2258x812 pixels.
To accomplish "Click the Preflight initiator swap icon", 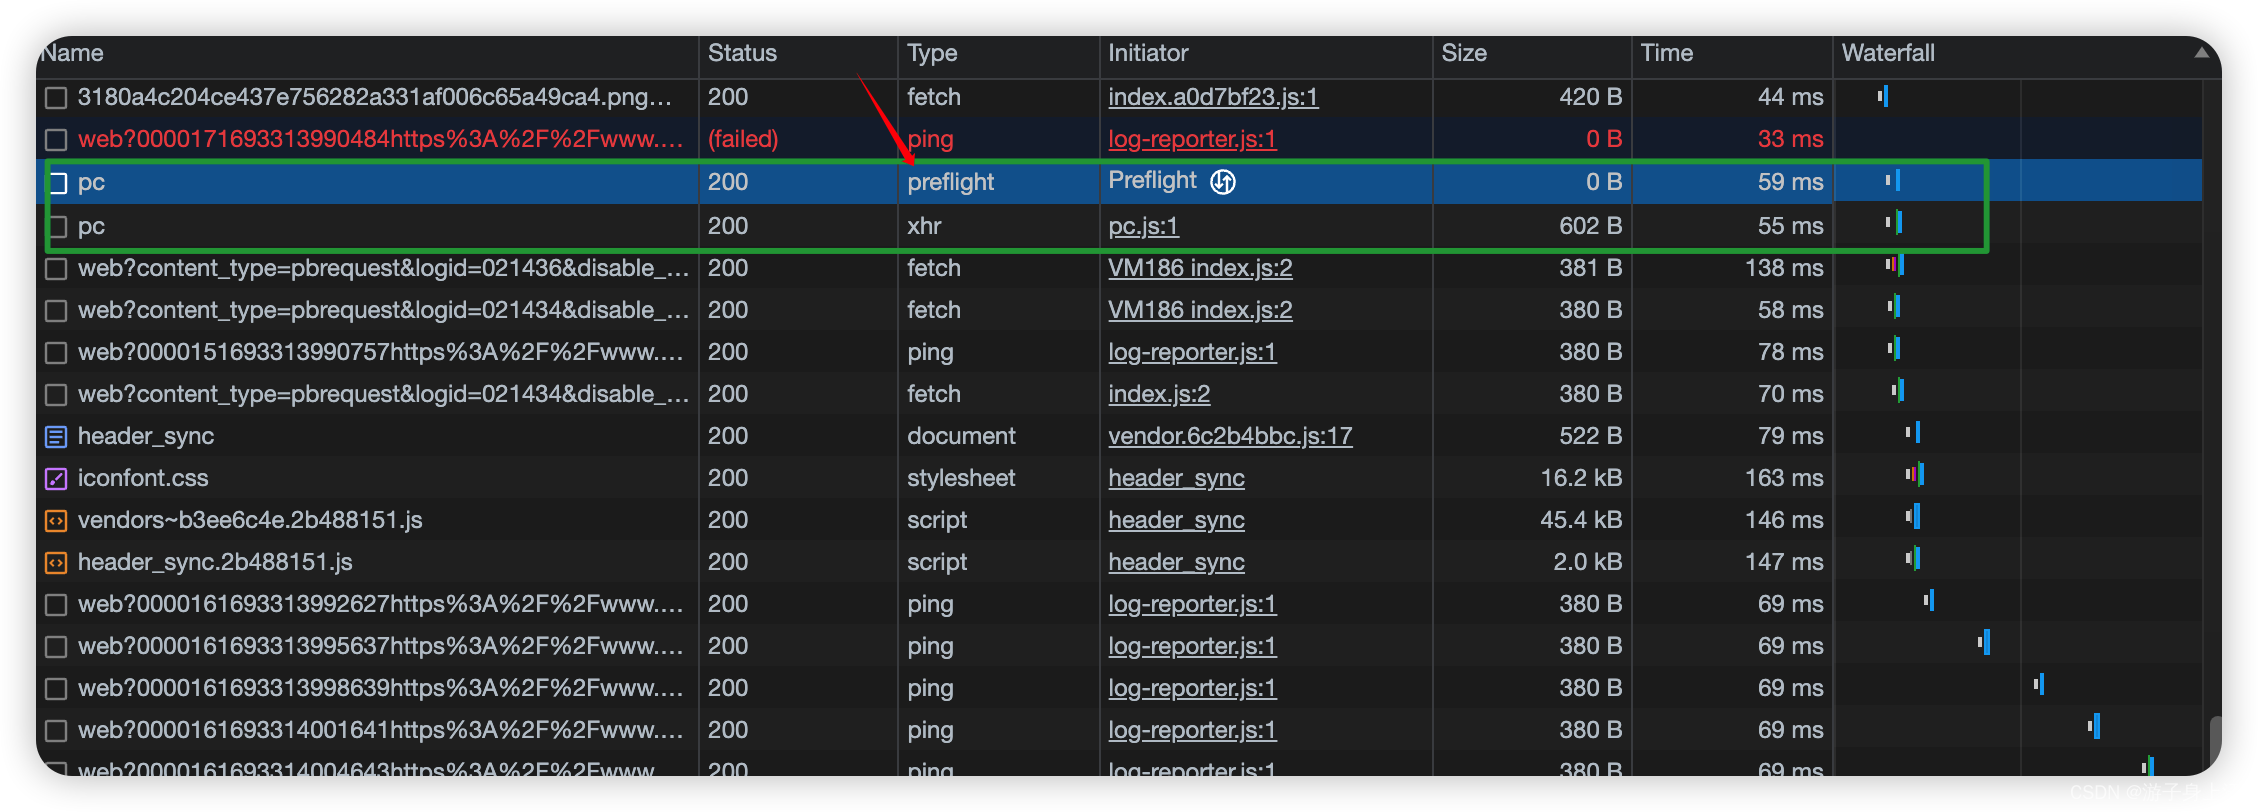I will 1223,181.
